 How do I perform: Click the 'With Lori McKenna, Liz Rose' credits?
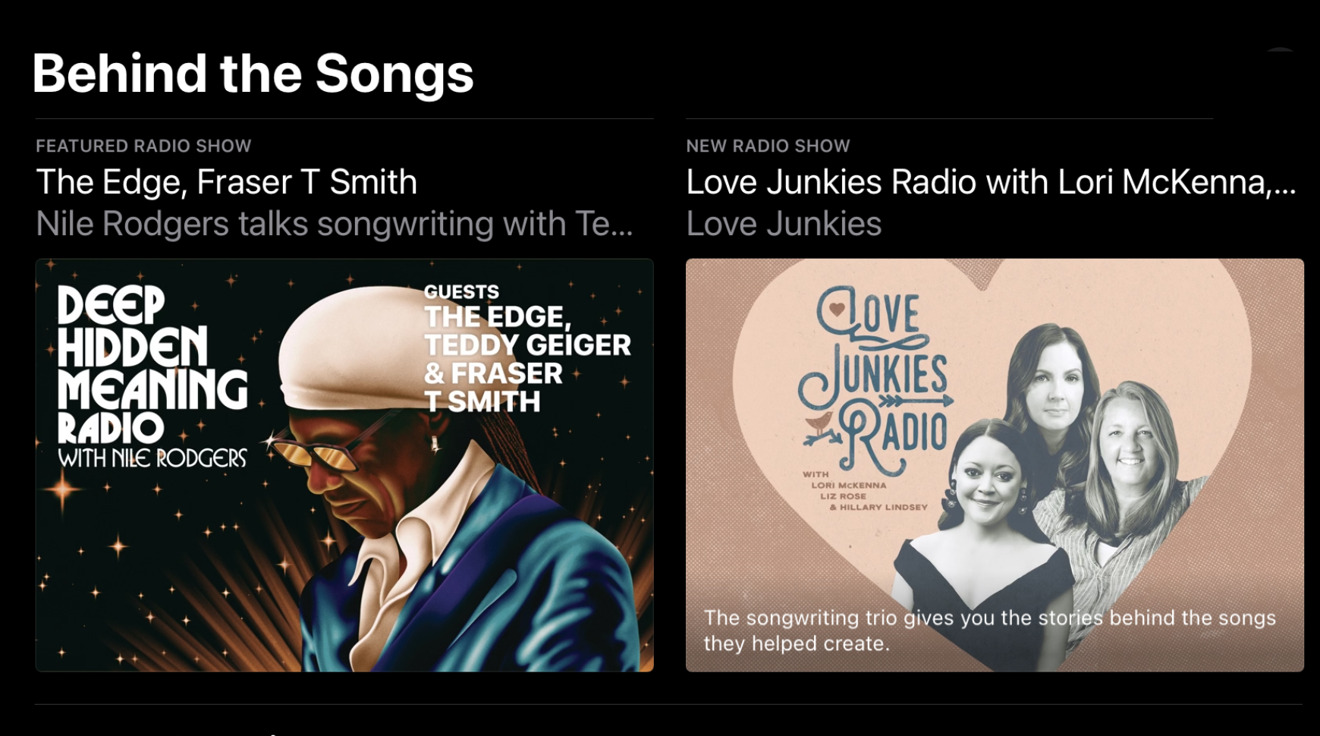tap(865, 491)
